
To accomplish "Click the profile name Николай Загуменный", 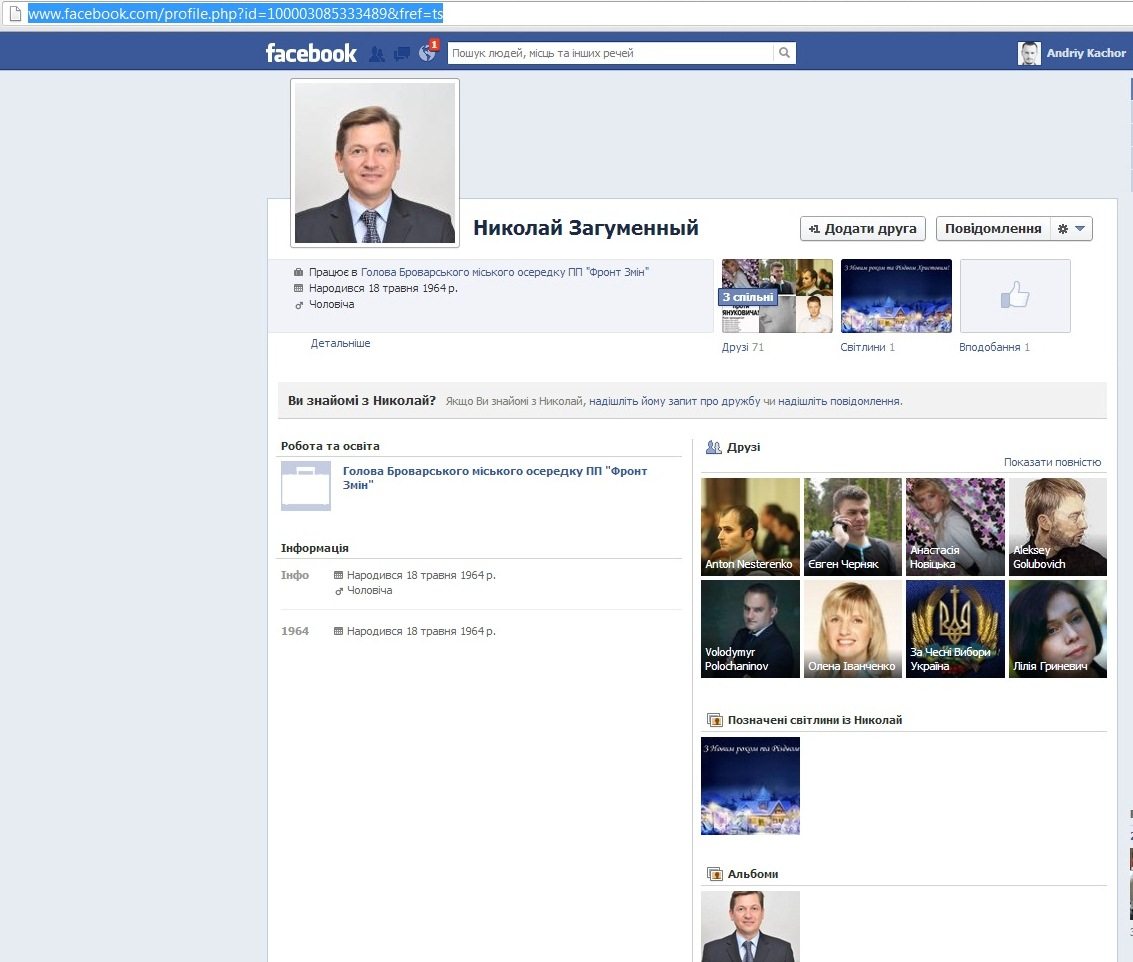I will pyautogui.click(x=586, y=228).
